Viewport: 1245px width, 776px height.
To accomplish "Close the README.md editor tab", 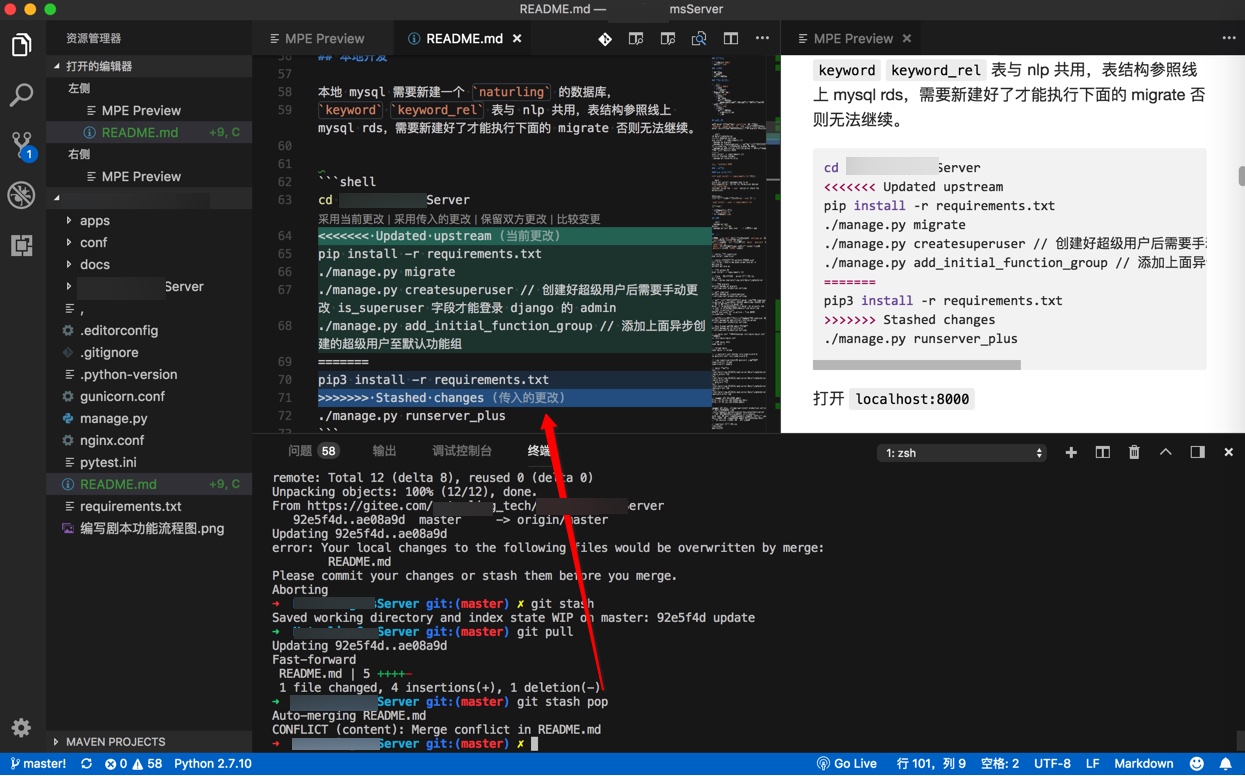I will [x=517, y=39].
